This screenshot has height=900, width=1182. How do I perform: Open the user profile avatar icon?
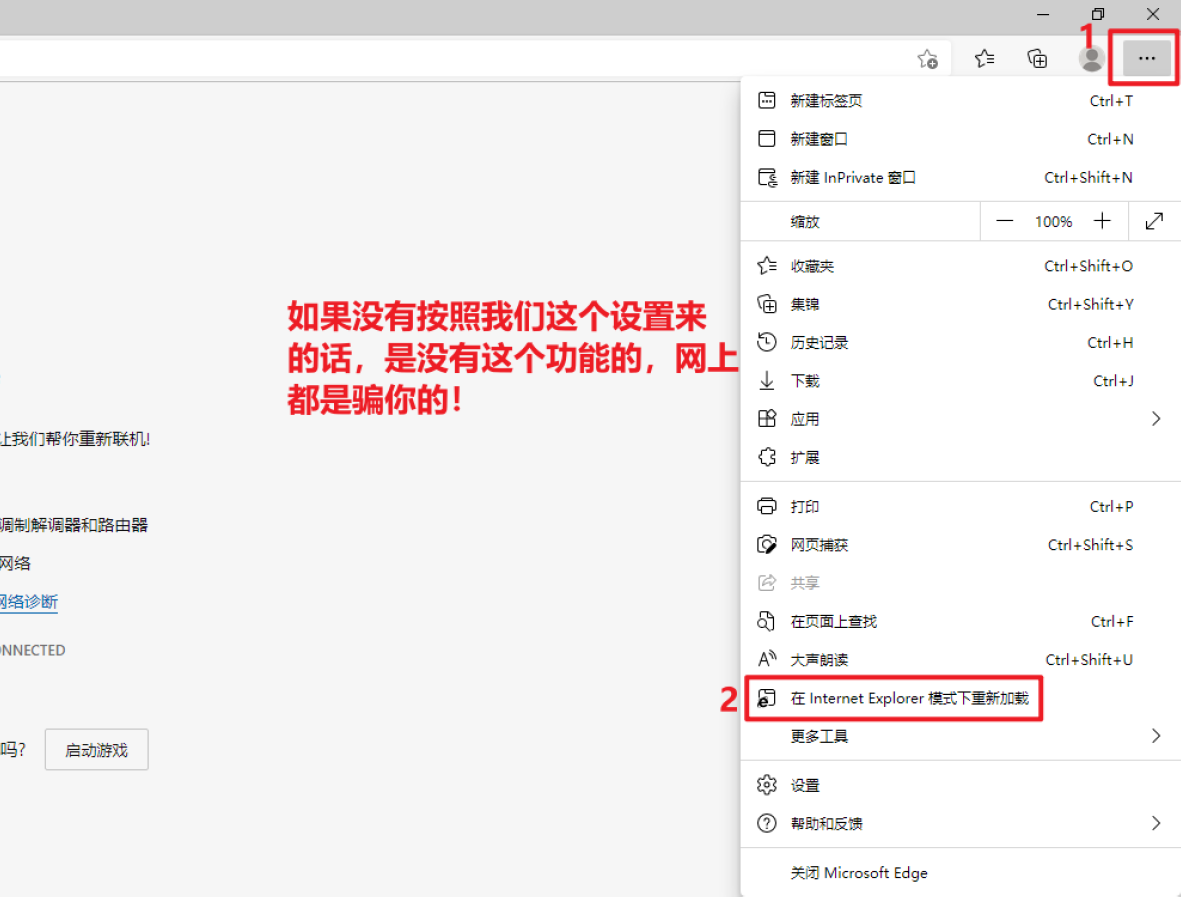click(x=1090, y=58)
